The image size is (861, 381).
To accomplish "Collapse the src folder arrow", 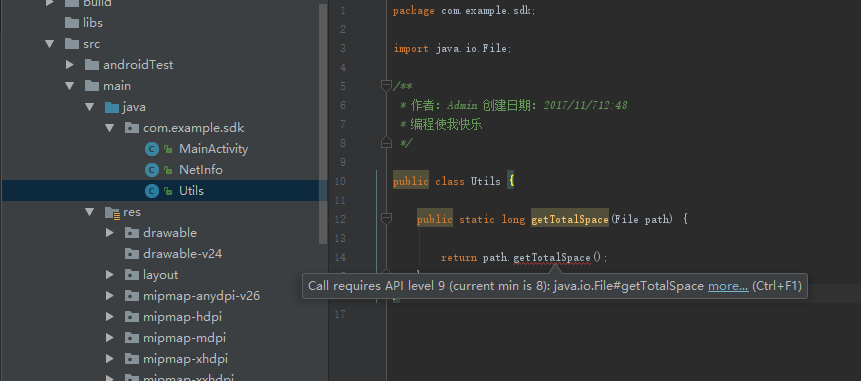I will pyautogui.click(x=50, y=44).
